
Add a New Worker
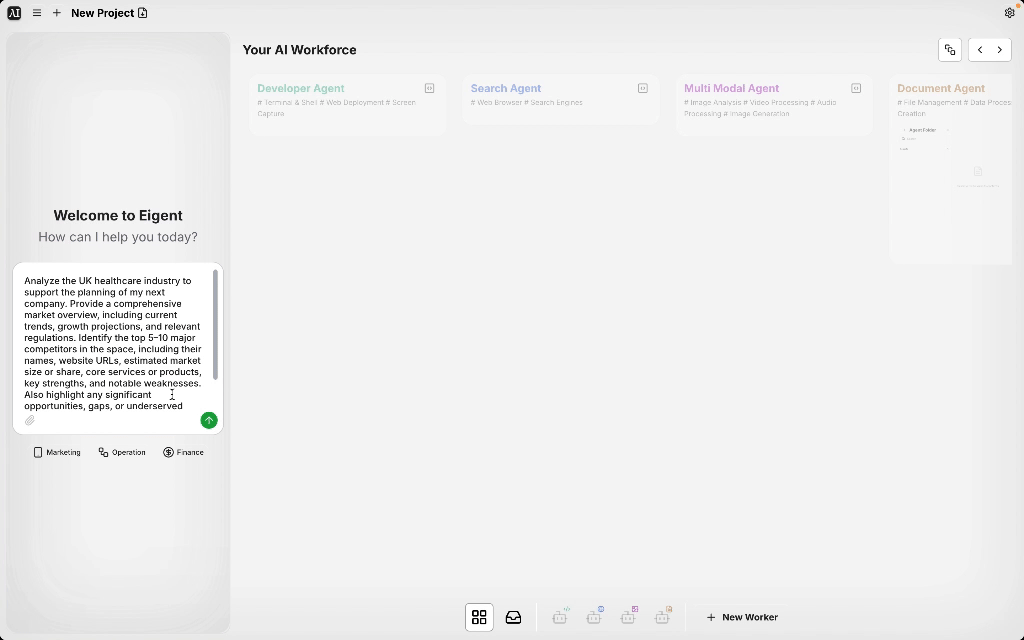742,617
